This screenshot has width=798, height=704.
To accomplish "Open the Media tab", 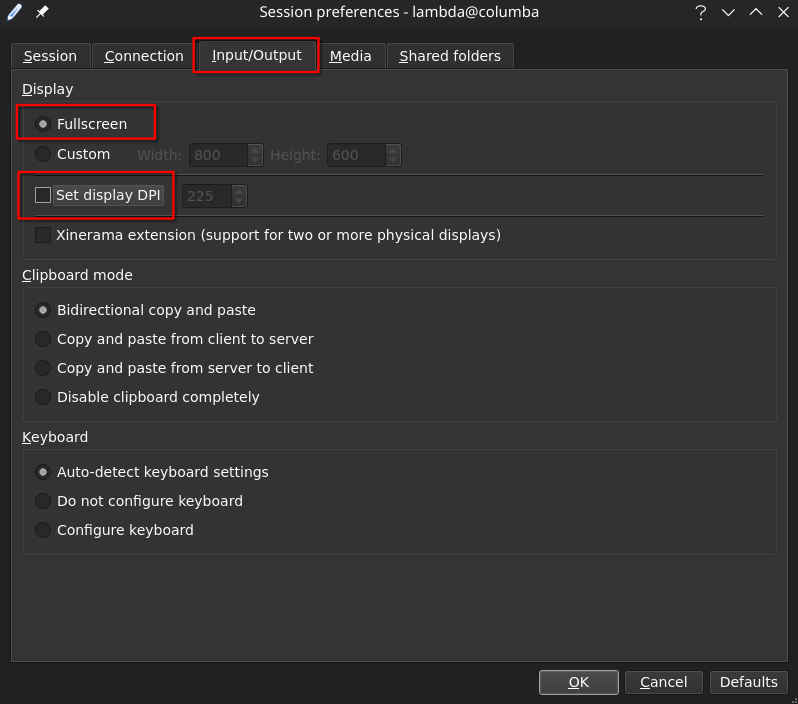I will [x=350, y=56].
